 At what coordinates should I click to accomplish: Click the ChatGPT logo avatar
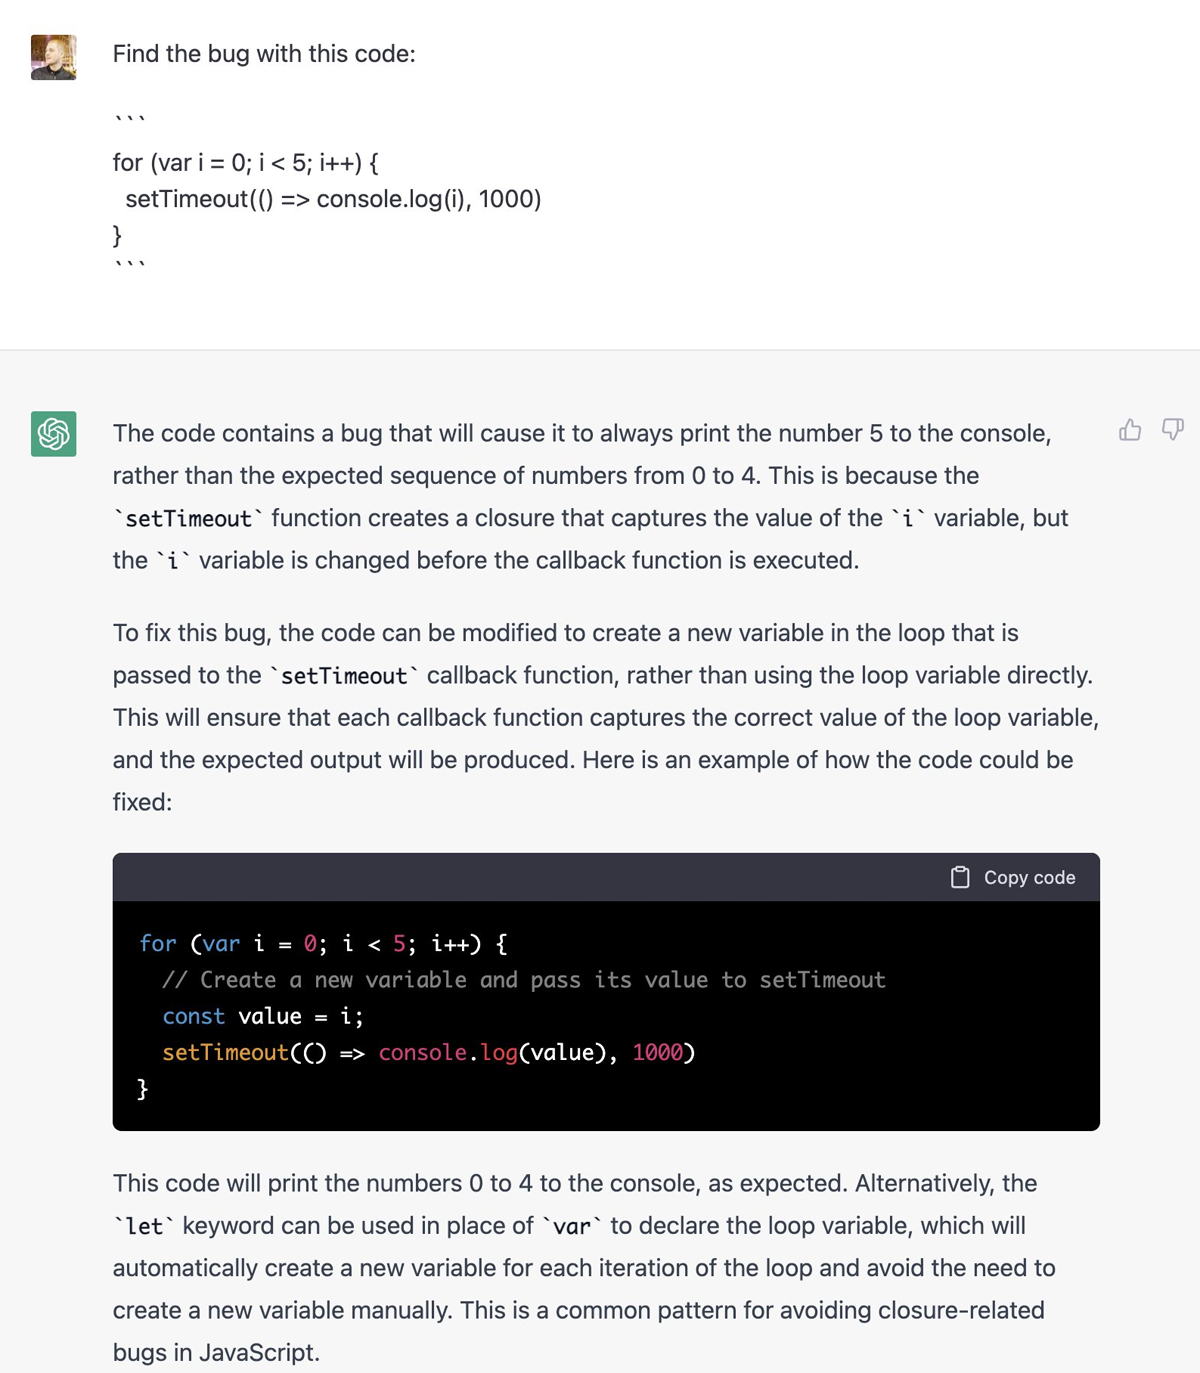54,433
